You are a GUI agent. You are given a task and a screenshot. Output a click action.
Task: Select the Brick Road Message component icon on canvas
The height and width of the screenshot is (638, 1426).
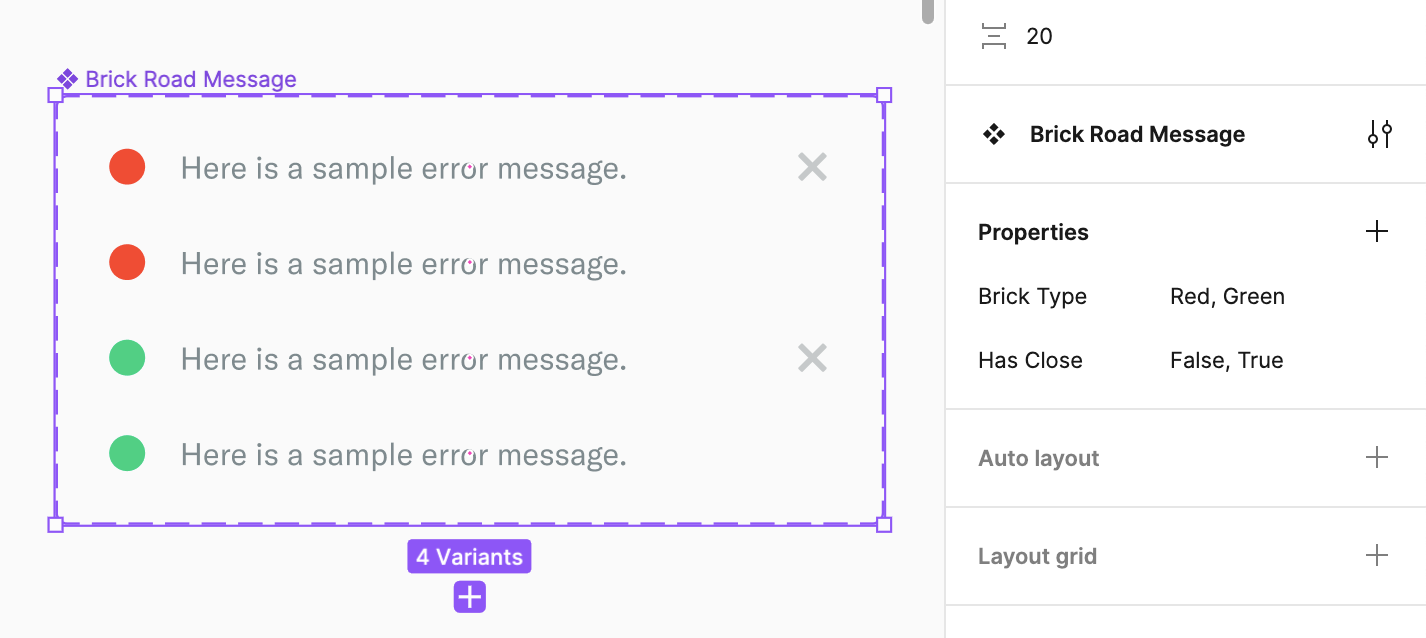pos(67,79)
